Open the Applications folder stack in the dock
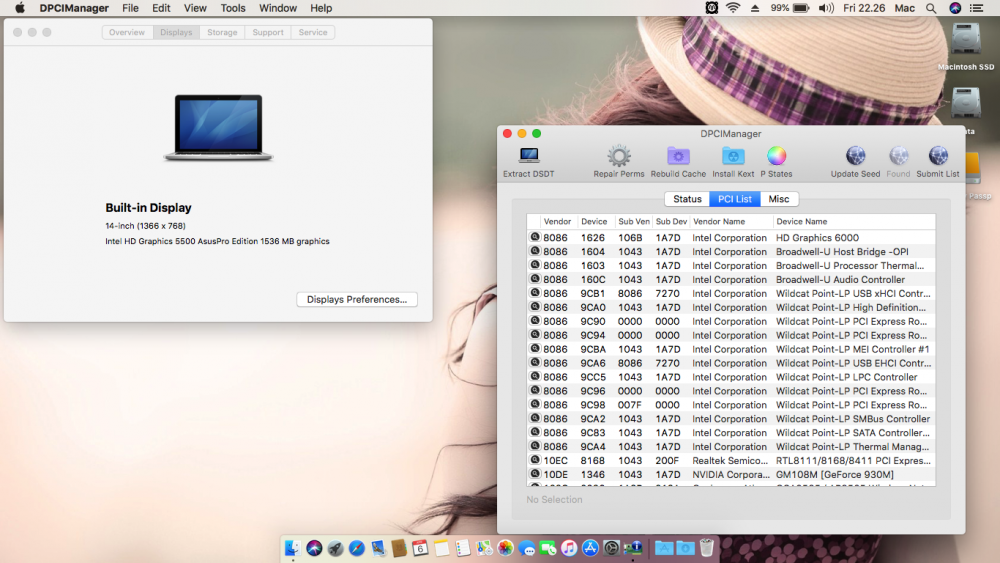 coord(664,548)
